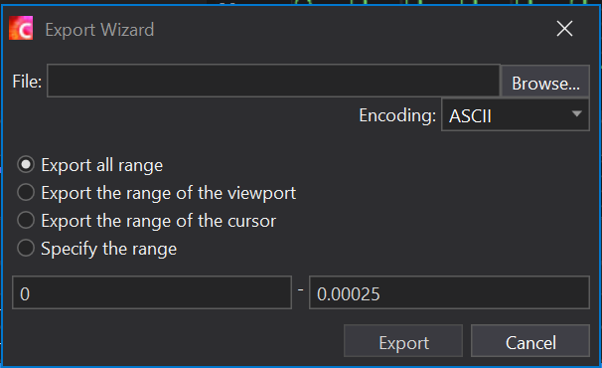Select the Specify the range radio button
Viewport: 602px width, 368px height.
26,248
